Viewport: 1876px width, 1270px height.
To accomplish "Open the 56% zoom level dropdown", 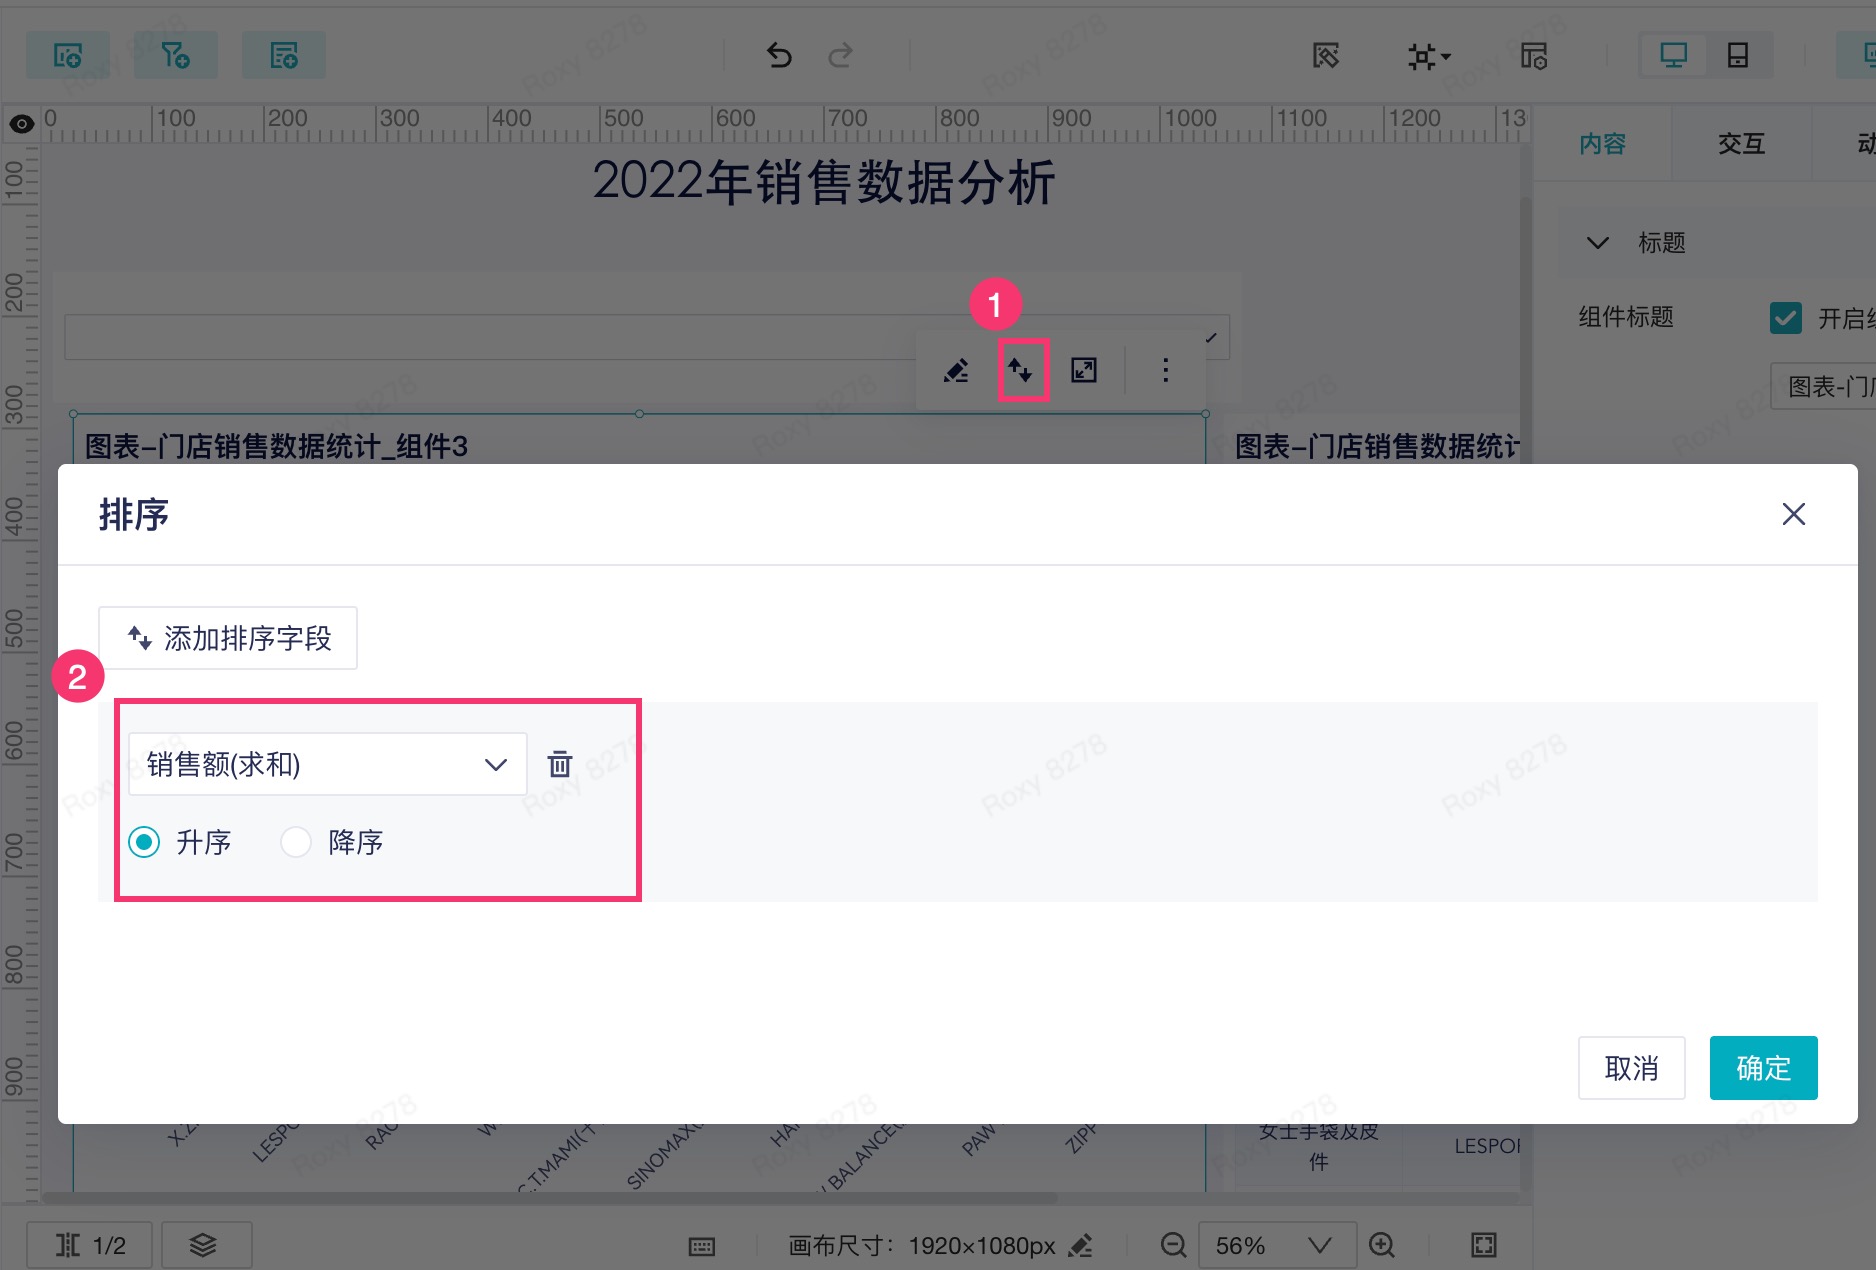I will coord(1277,1245).
